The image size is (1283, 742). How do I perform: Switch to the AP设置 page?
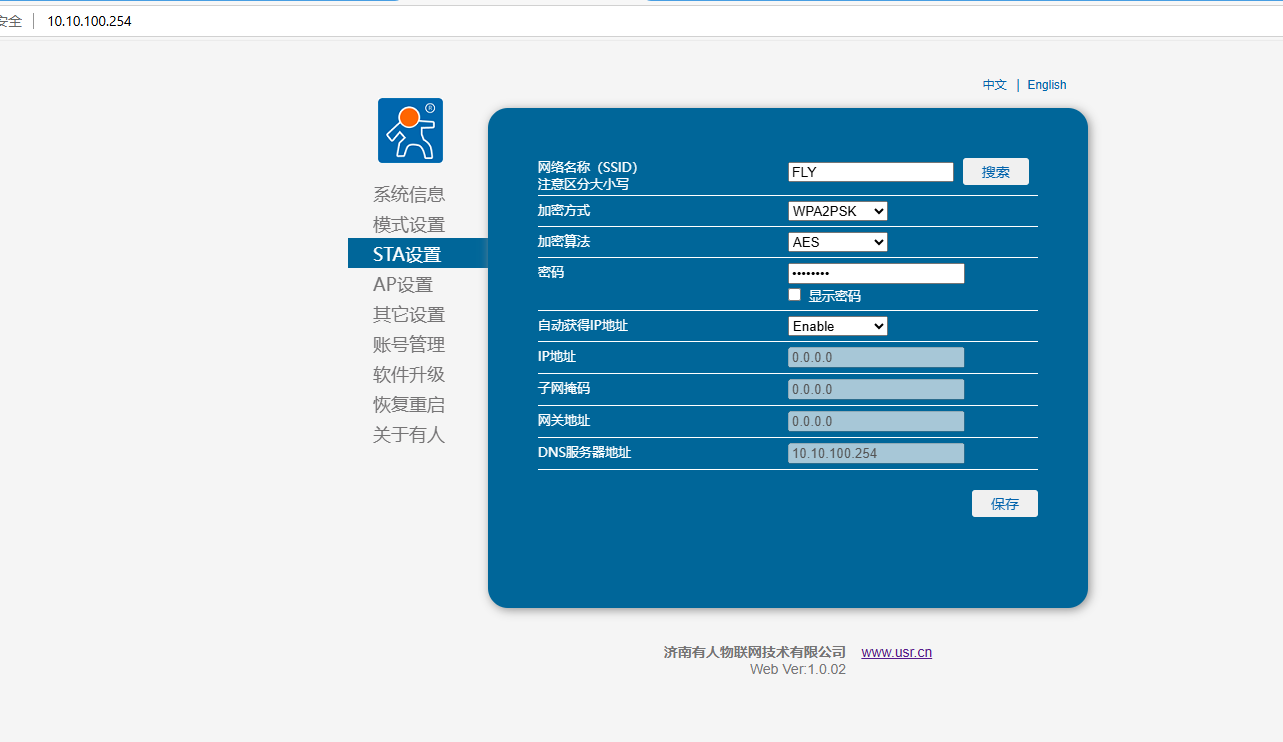tap(403, 284)
